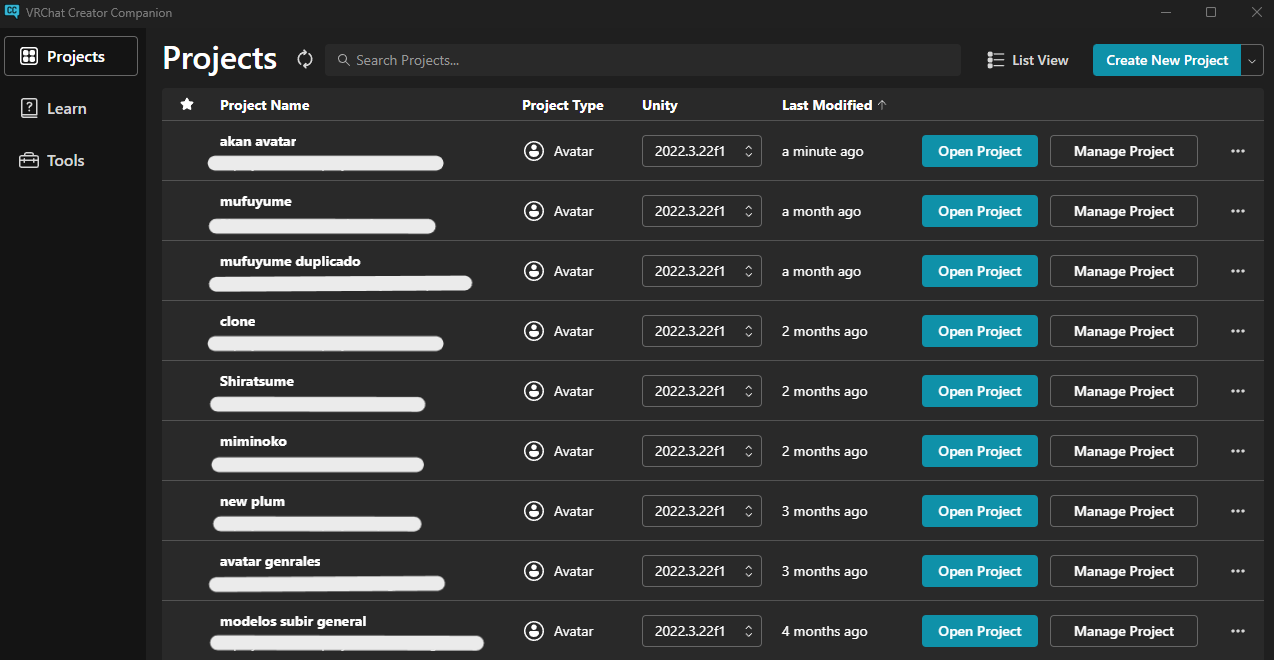Open Project for Shiratsume
Image resolution: width=1274 pixels, height=660 pixels.
click(x=980, y=391)
